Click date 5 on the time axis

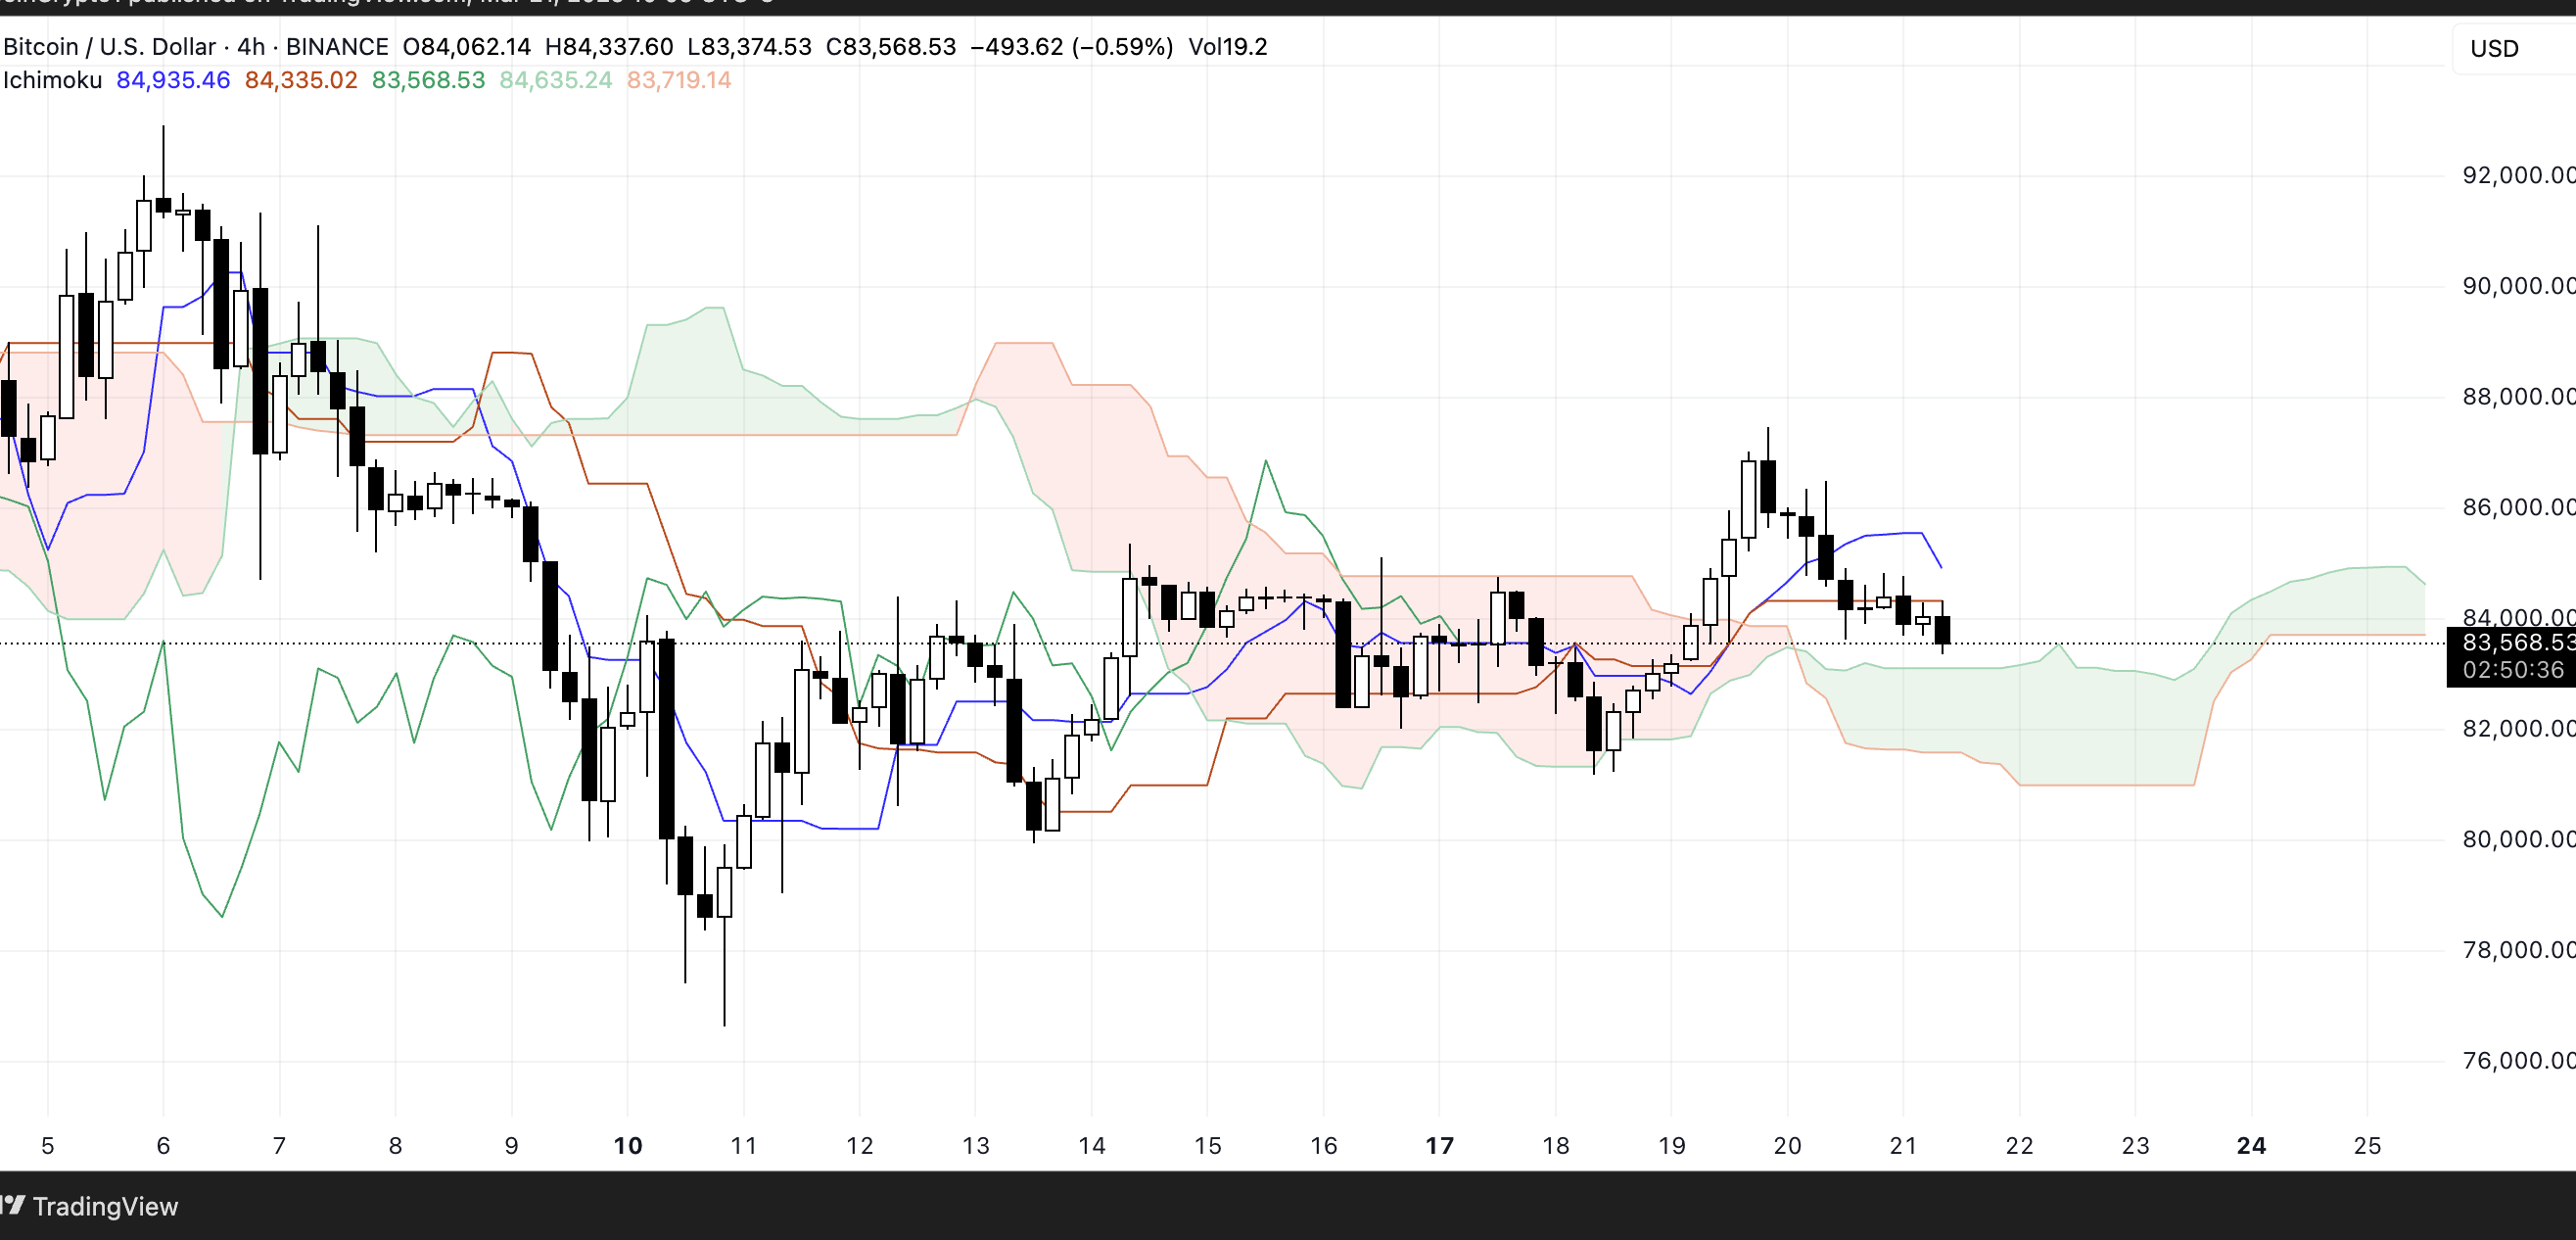click(x=47, y=1146)
